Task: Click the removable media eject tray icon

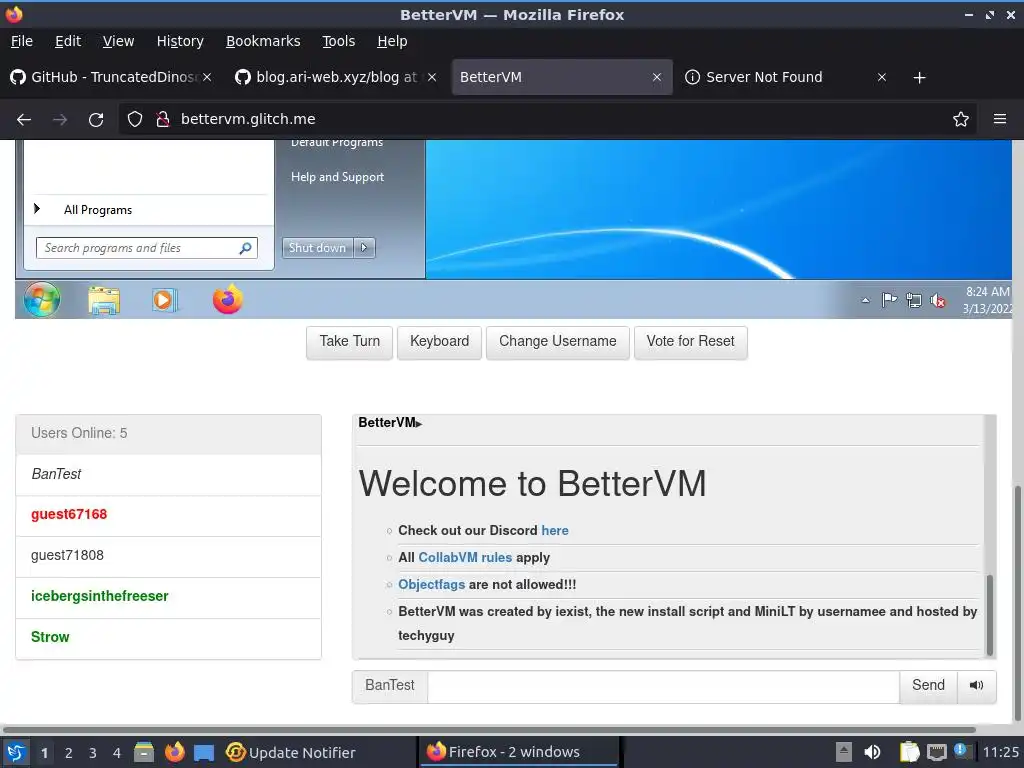Action: click(844, 752)
